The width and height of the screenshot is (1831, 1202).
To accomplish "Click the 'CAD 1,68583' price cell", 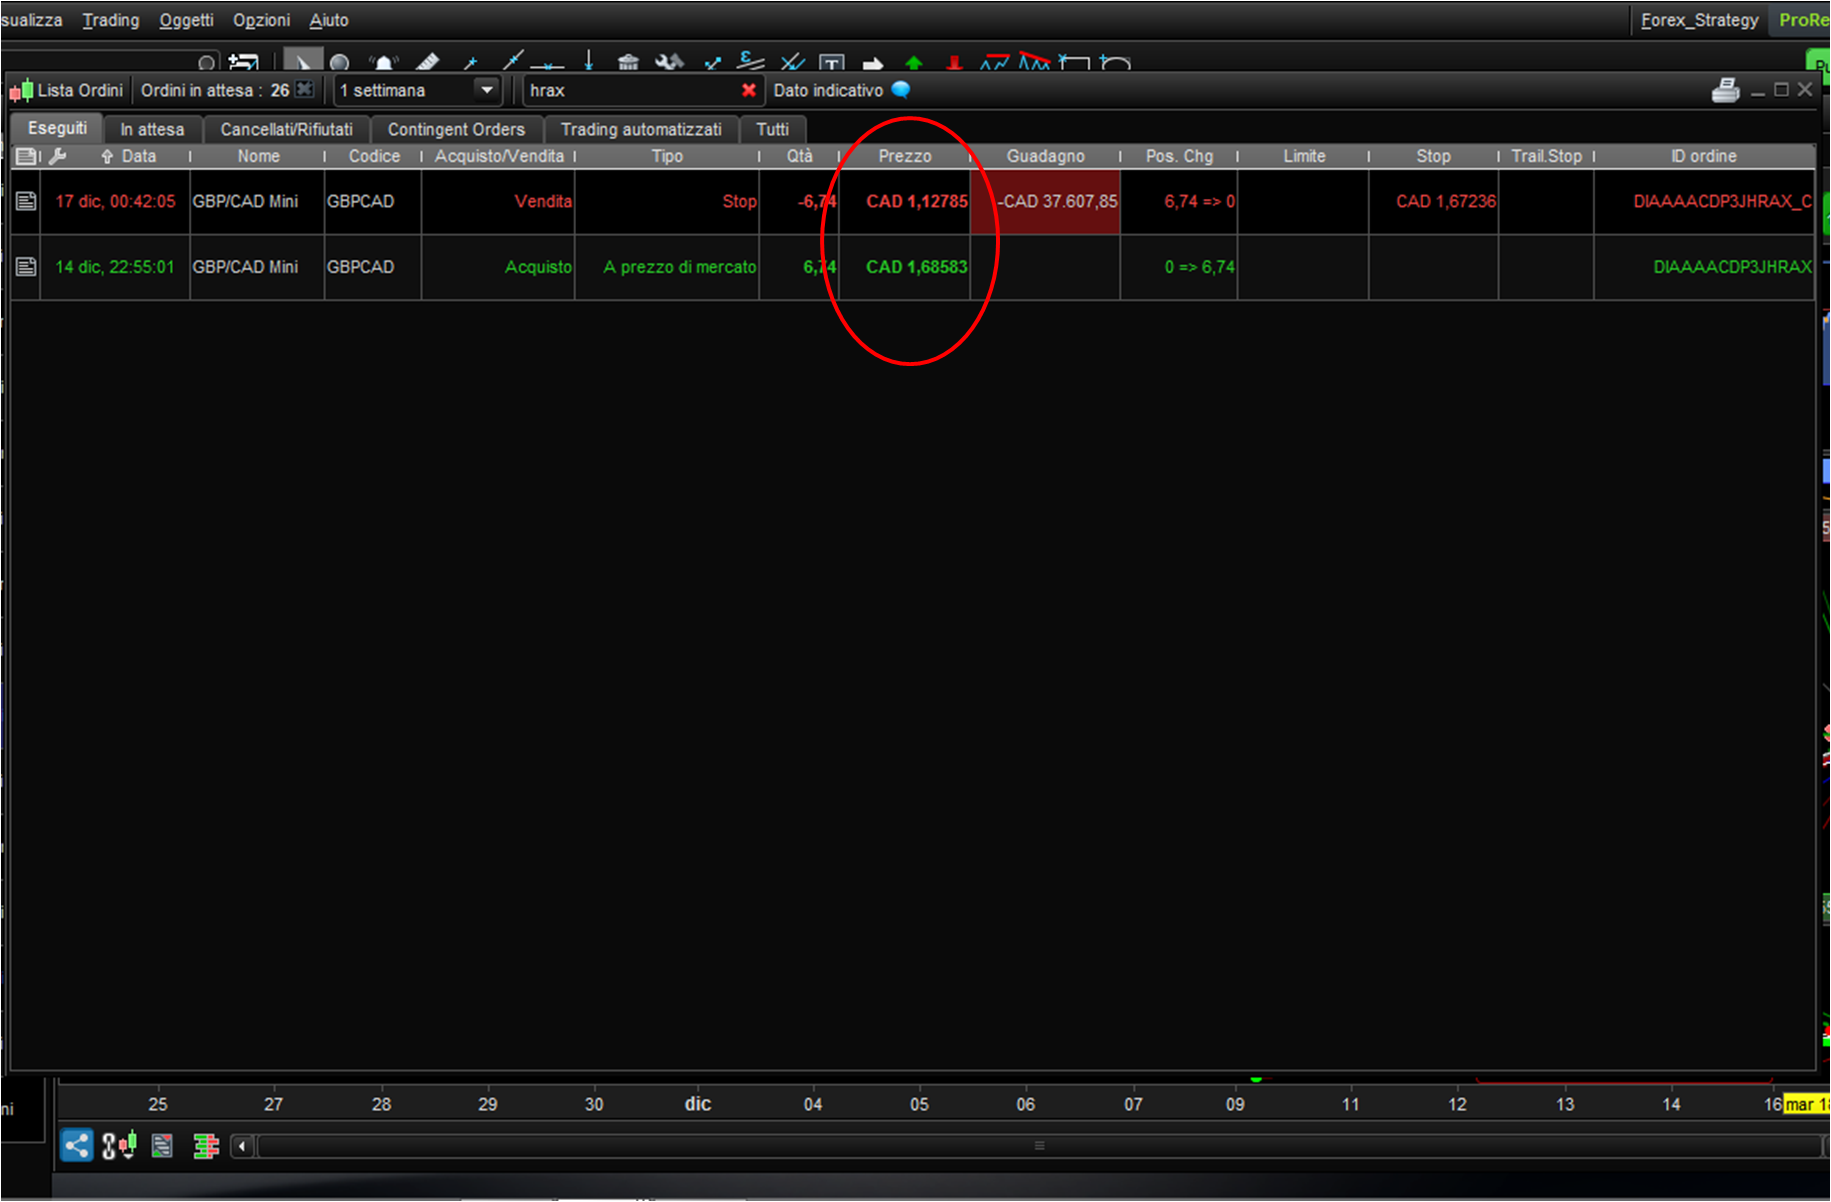I will [x=905, y=267].
